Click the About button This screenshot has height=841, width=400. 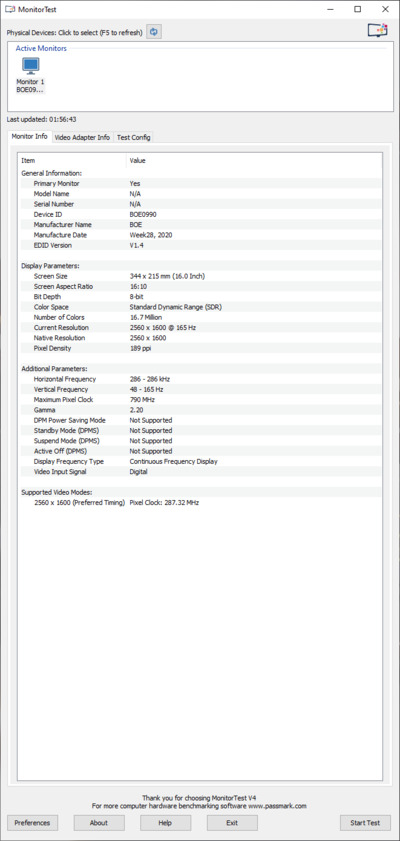point(99,823)
